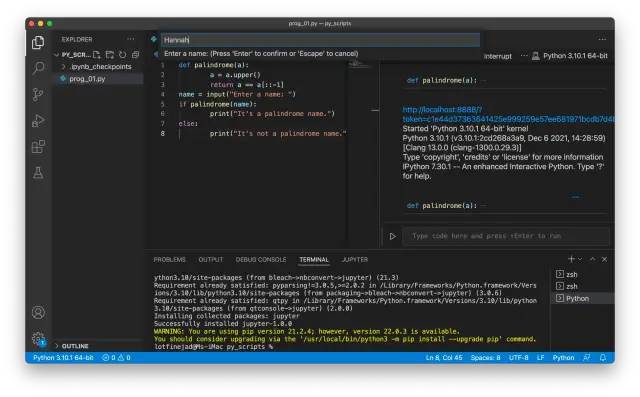Open the Search view in the activity bar
Image resolution: width=640 pixels, height=397 pixels.
point(38,68)
